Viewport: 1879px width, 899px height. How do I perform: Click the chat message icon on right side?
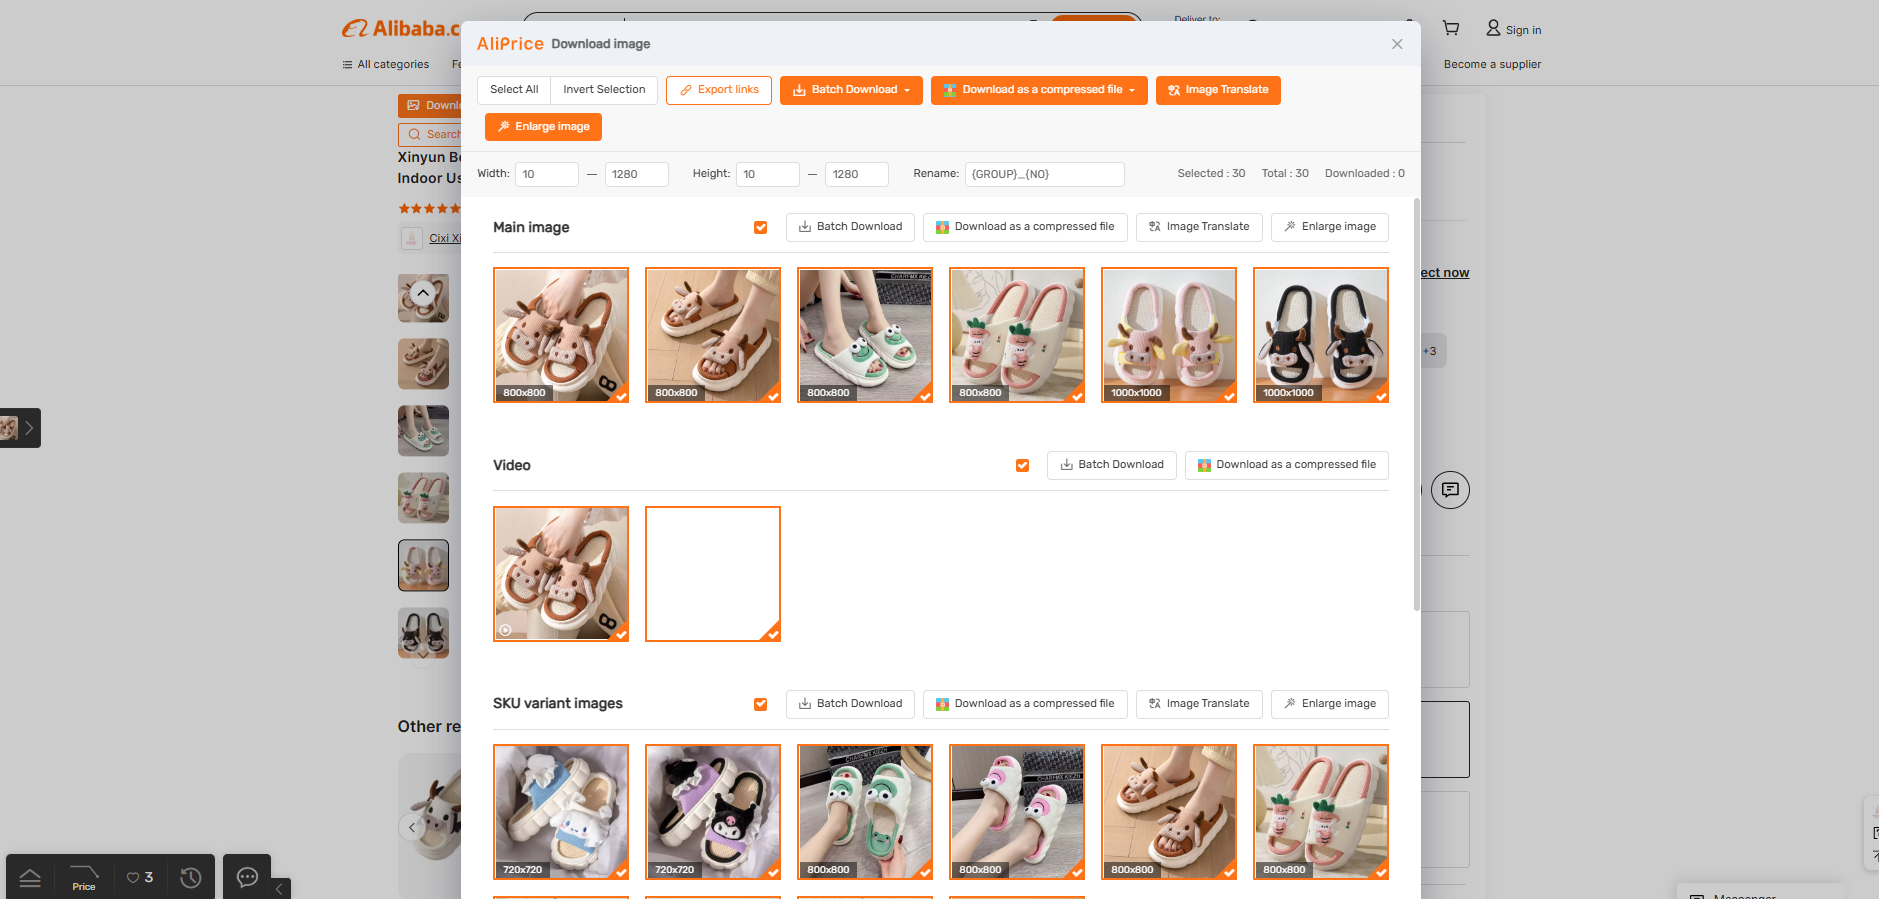point(1450,490)
